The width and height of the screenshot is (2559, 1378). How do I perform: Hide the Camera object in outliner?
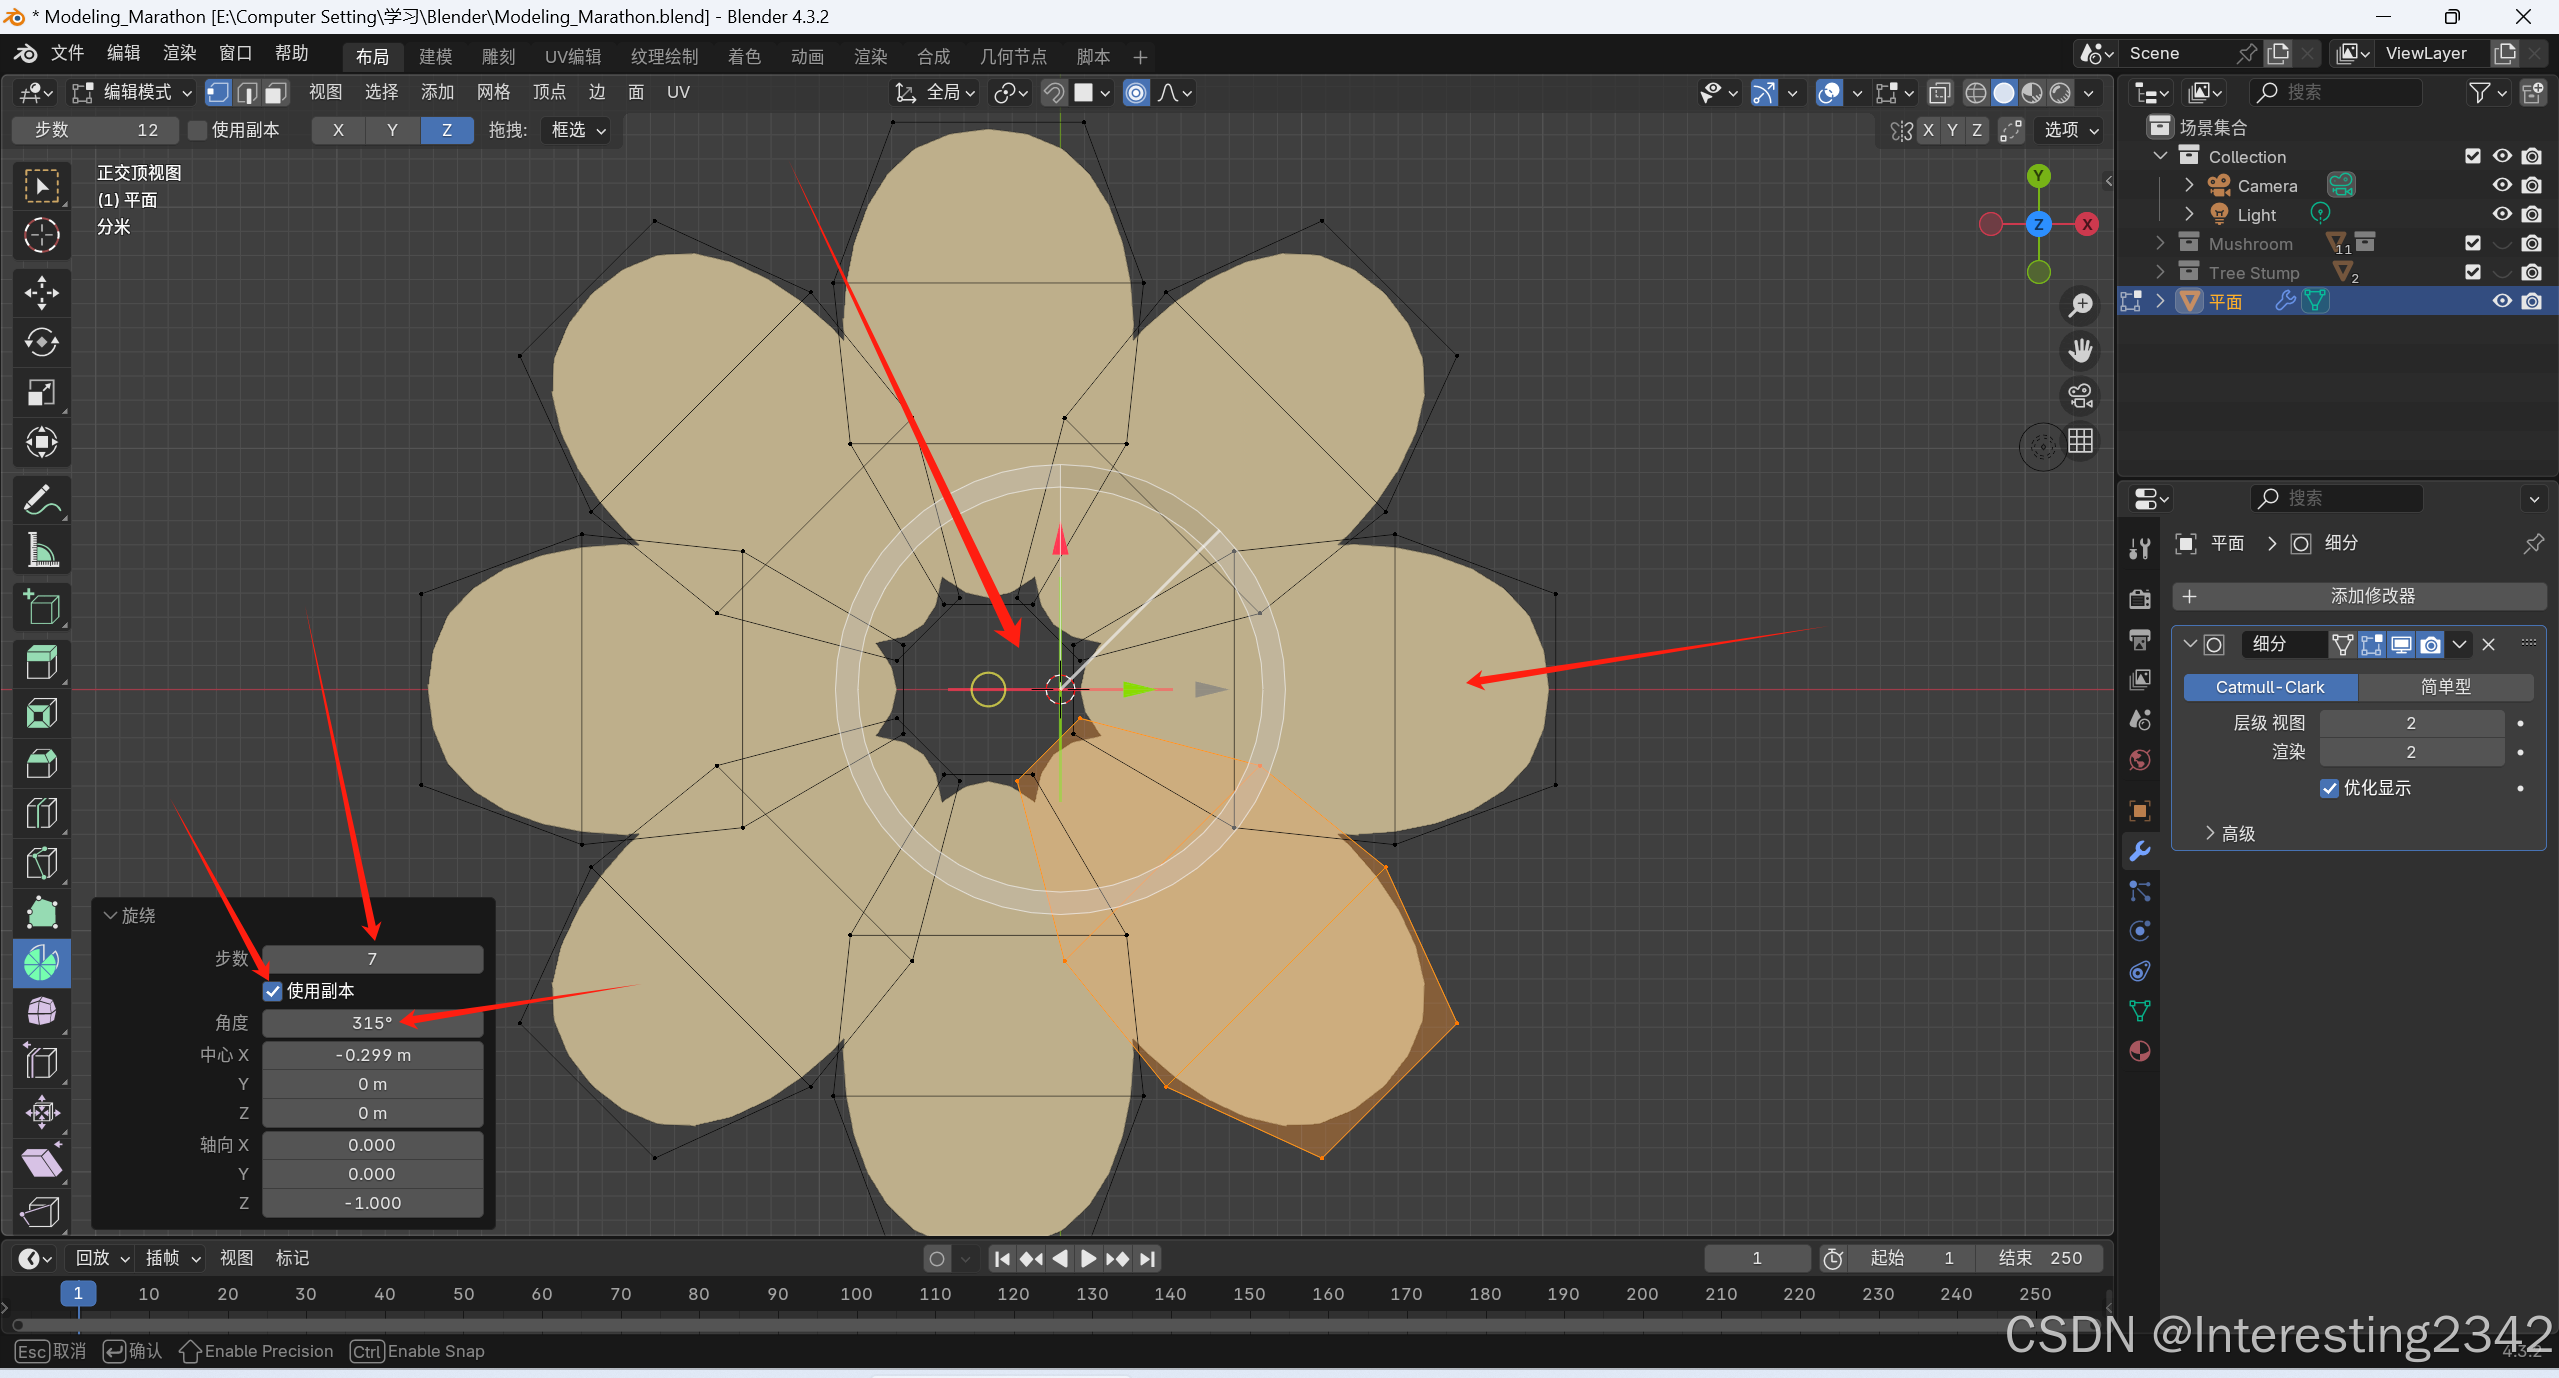point(2502,186)
